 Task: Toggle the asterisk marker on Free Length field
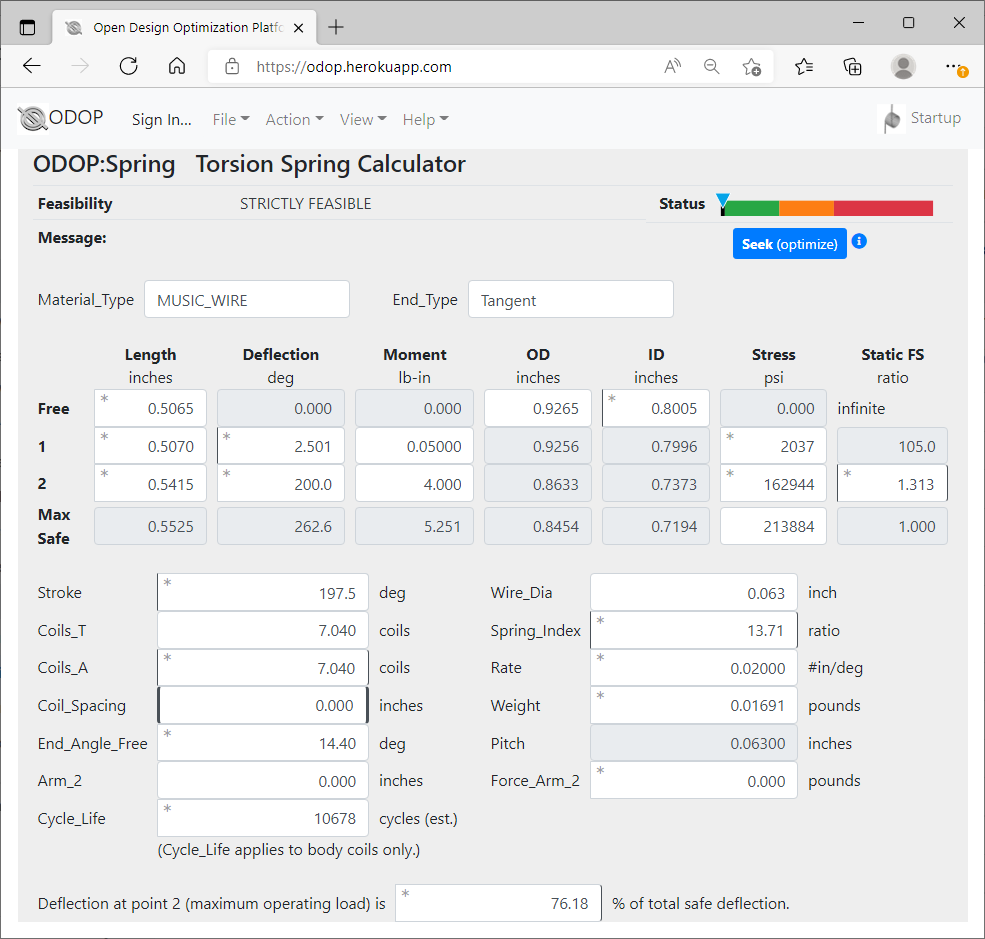pyautogui.click(x=104, y=399)
